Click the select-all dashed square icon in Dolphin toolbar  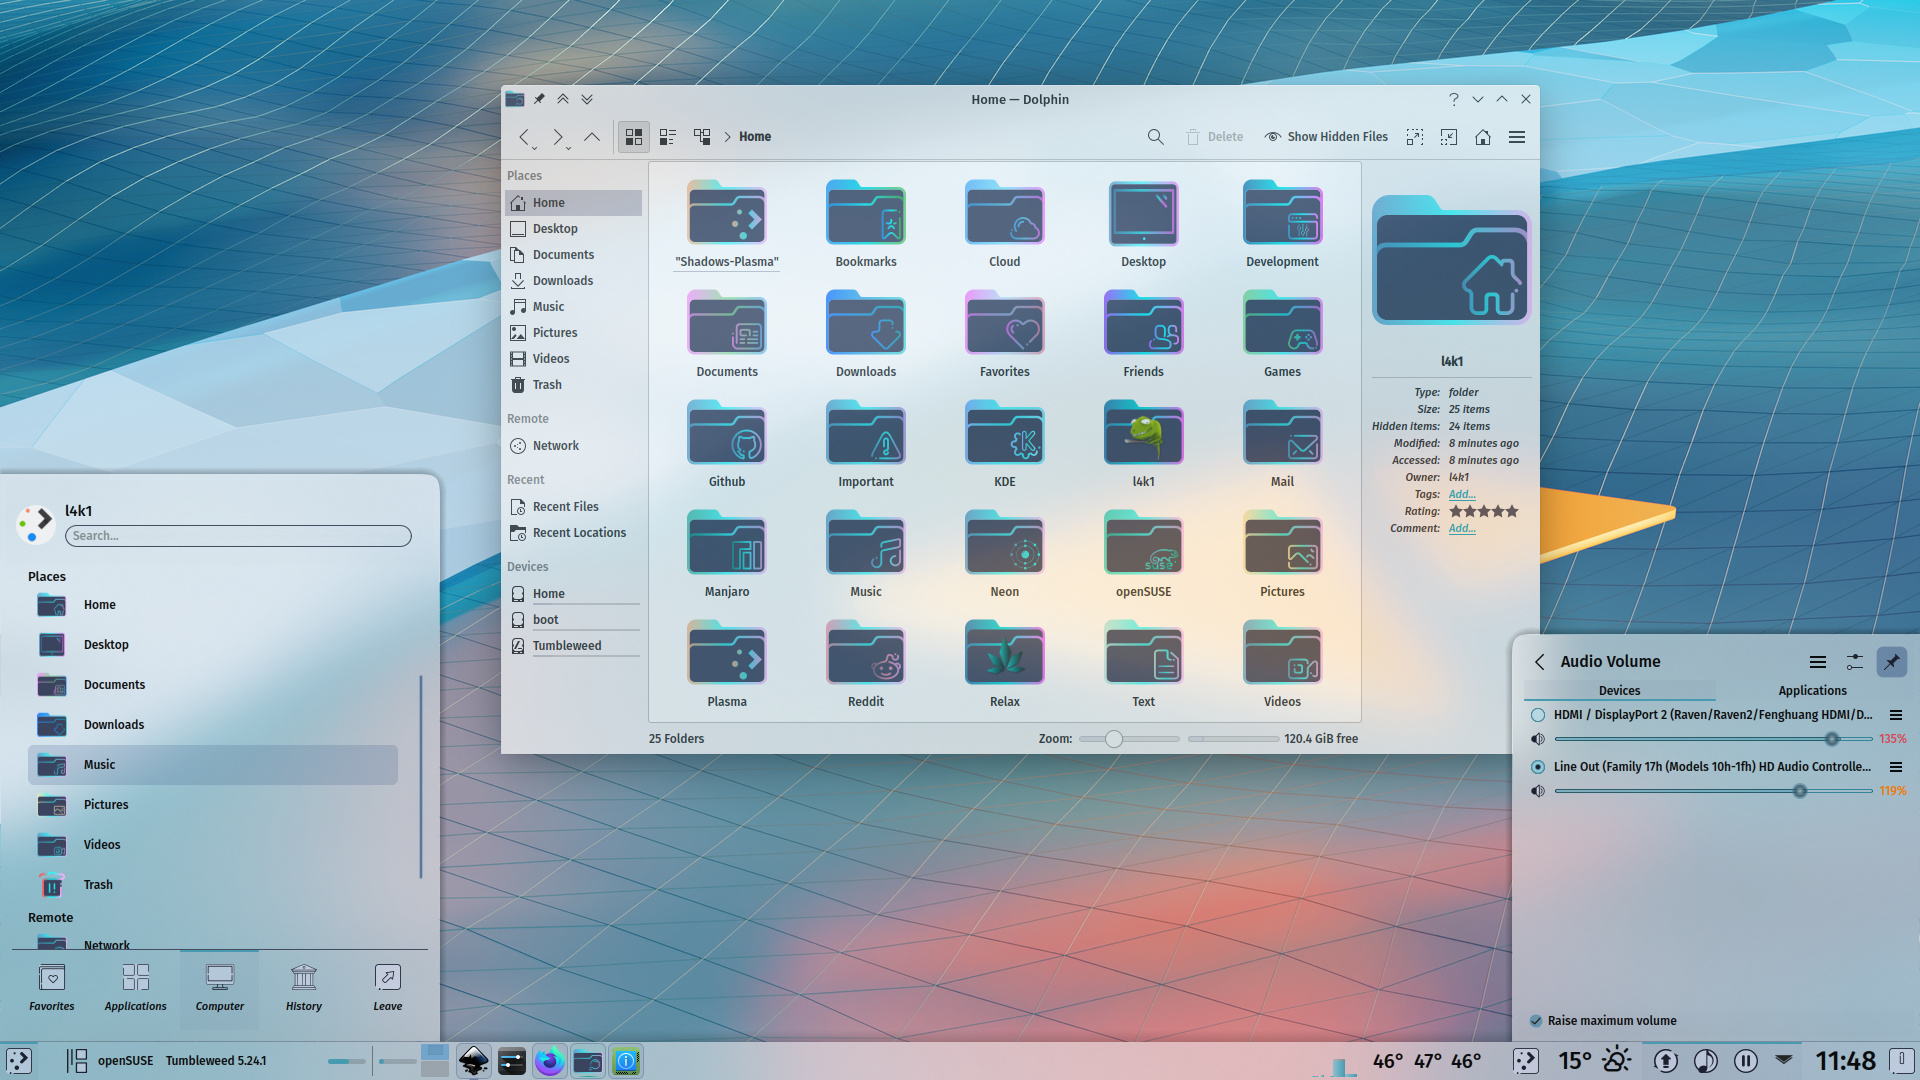pos(1415,137)
